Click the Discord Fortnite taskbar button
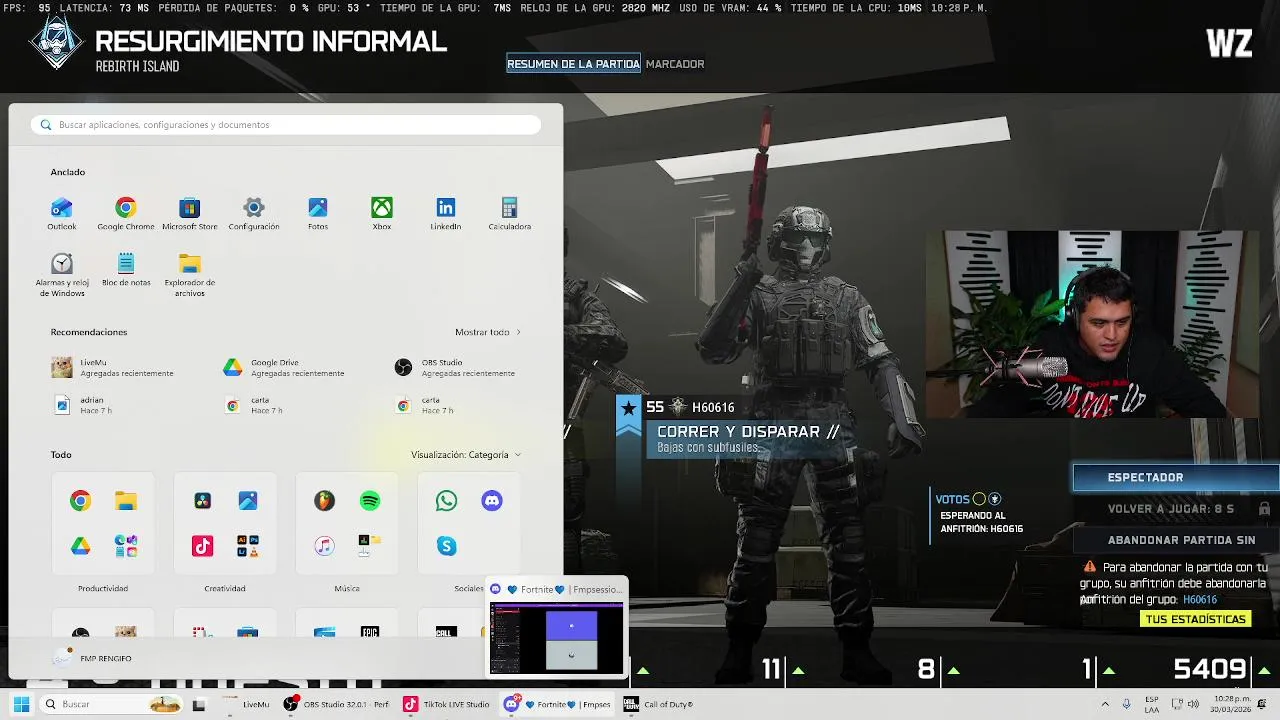 (559, 704)
